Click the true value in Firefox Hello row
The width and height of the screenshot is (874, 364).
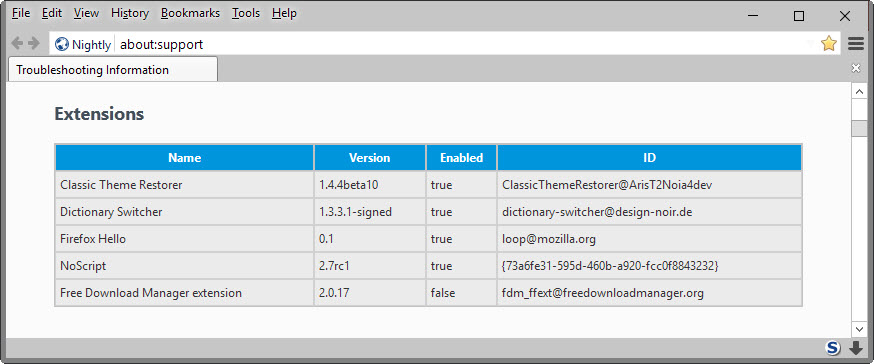click(441, 239)
